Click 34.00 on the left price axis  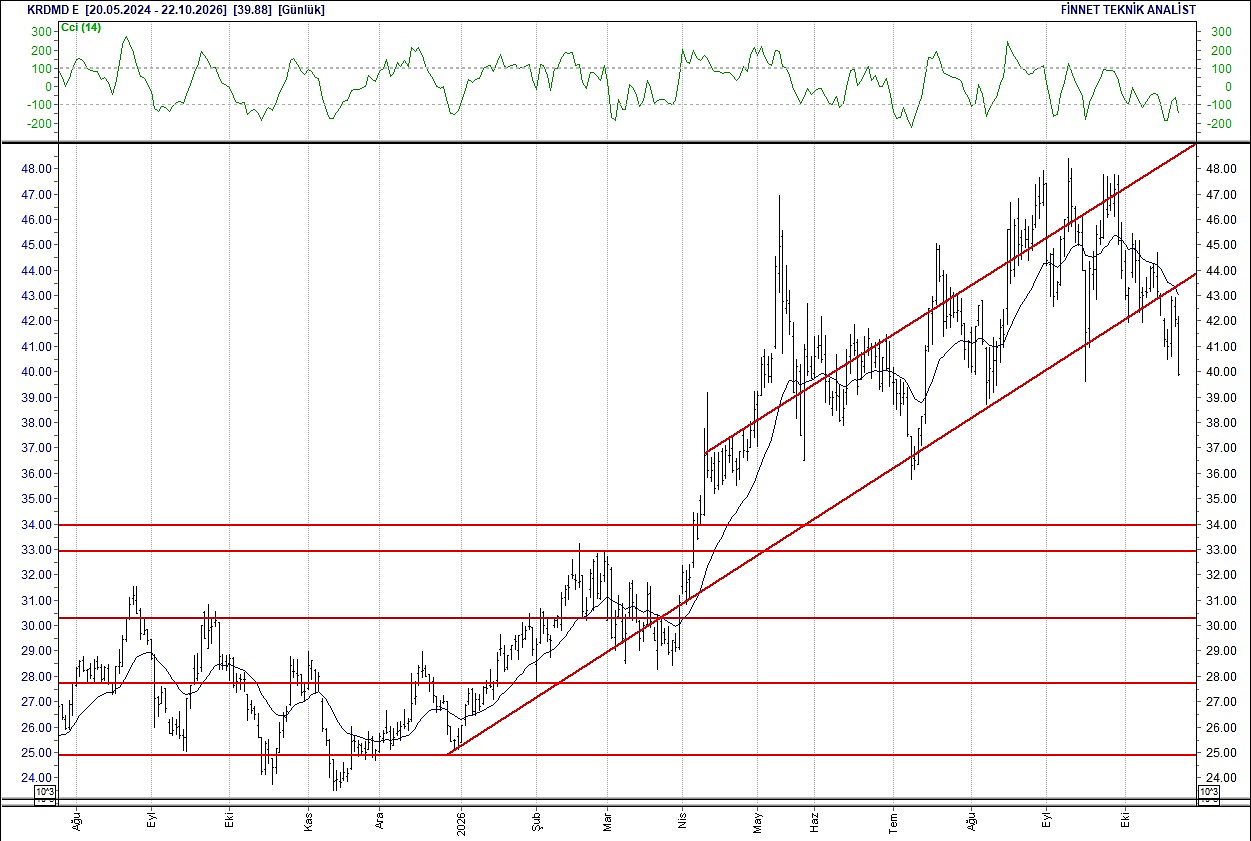tap(36, 524)
